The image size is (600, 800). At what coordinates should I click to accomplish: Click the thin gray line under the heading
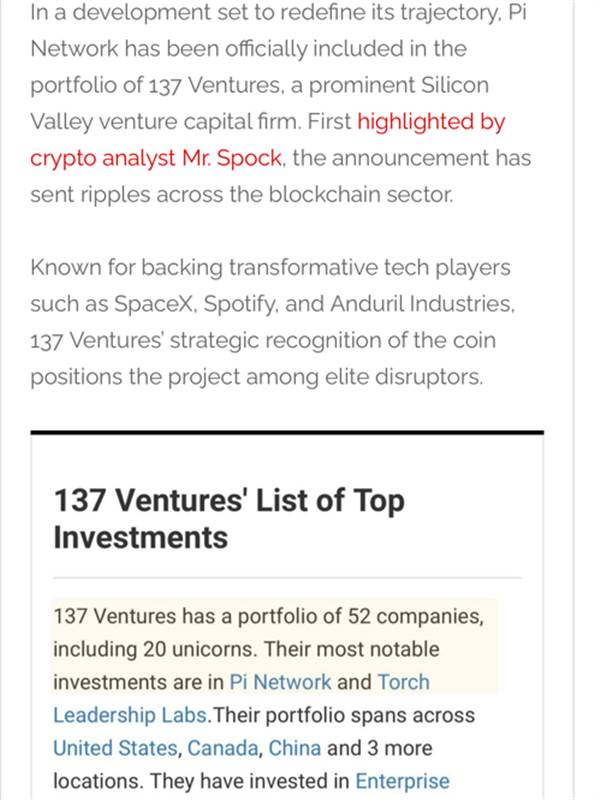(287, 578)
